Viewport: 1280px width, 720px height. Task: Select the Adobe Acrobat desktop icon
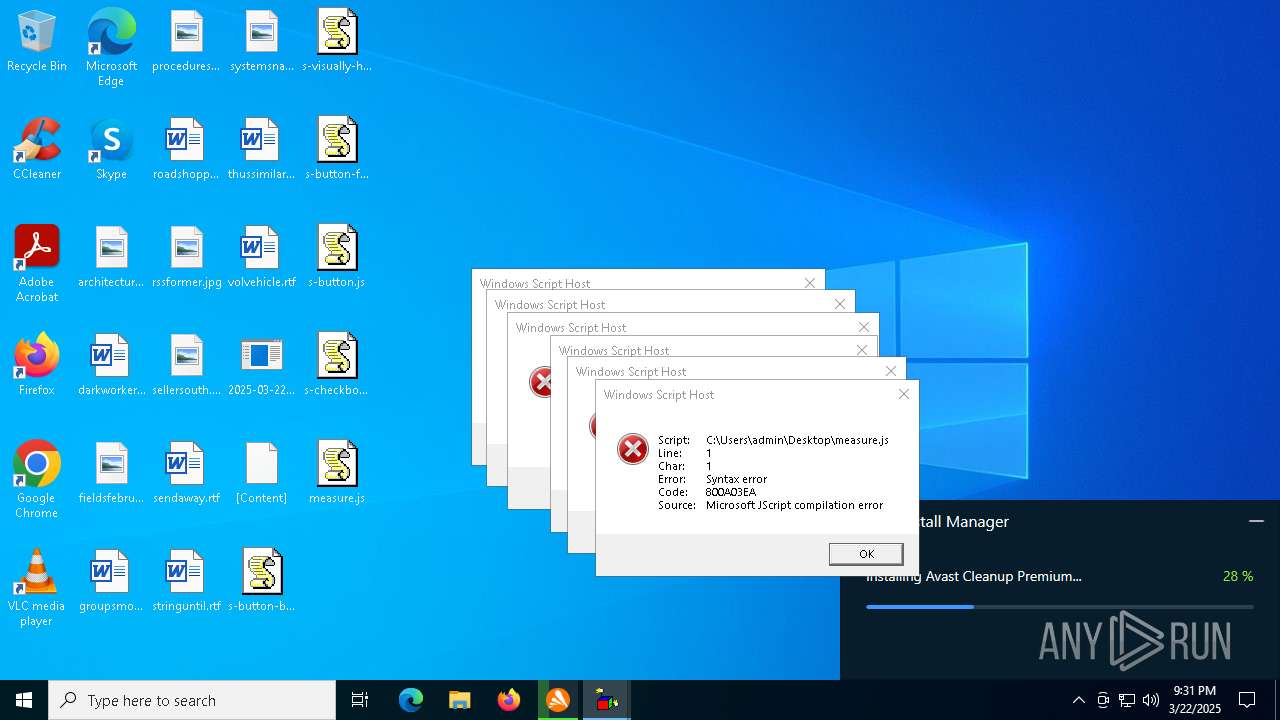(37, 264)
